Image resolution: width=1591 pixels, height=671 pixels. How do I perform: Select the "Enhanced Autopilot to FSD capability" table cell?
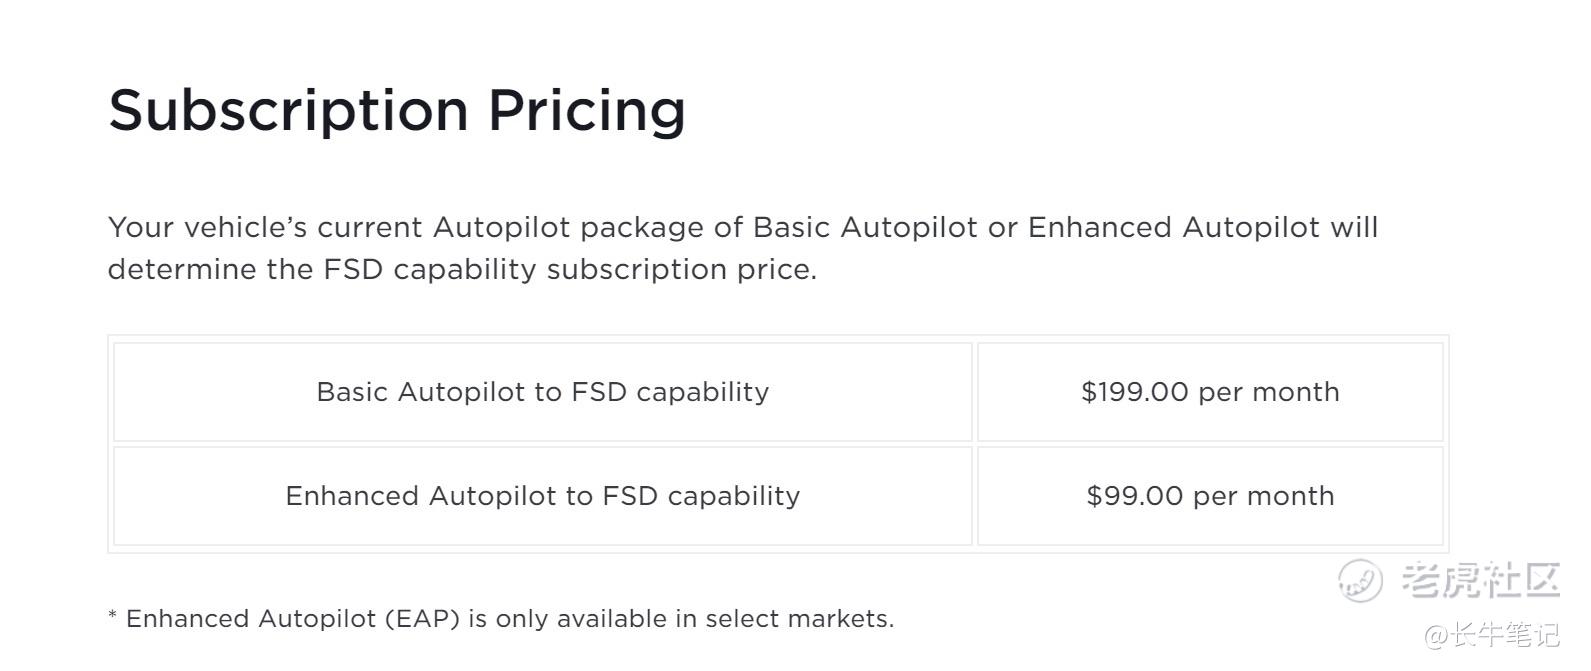543,496
